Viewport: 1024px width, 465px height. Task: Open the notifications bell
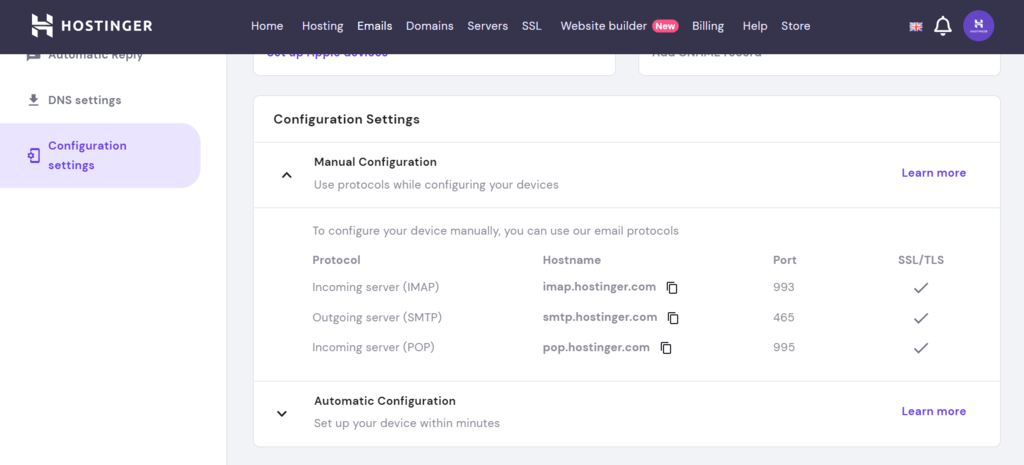click(942, 27)
